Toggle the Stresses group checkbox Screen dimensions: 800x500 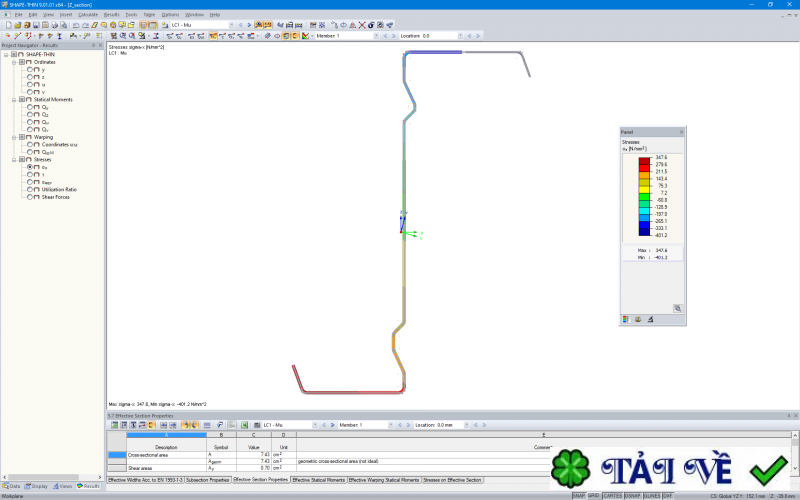click(x=22, y=160)
